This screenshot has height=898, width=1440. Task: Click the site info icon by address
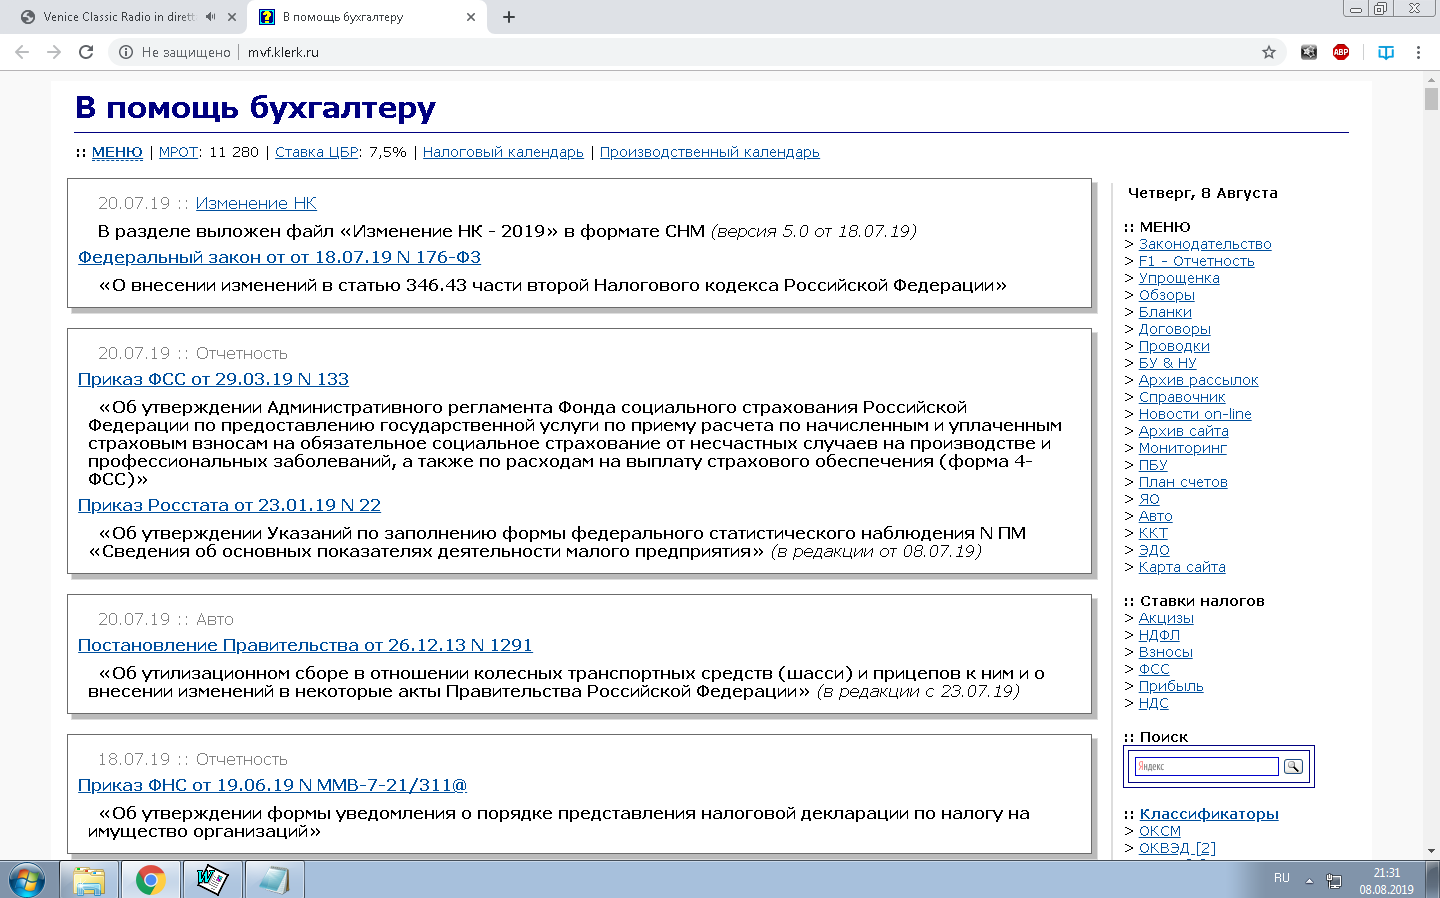click(x=126, y=52)
